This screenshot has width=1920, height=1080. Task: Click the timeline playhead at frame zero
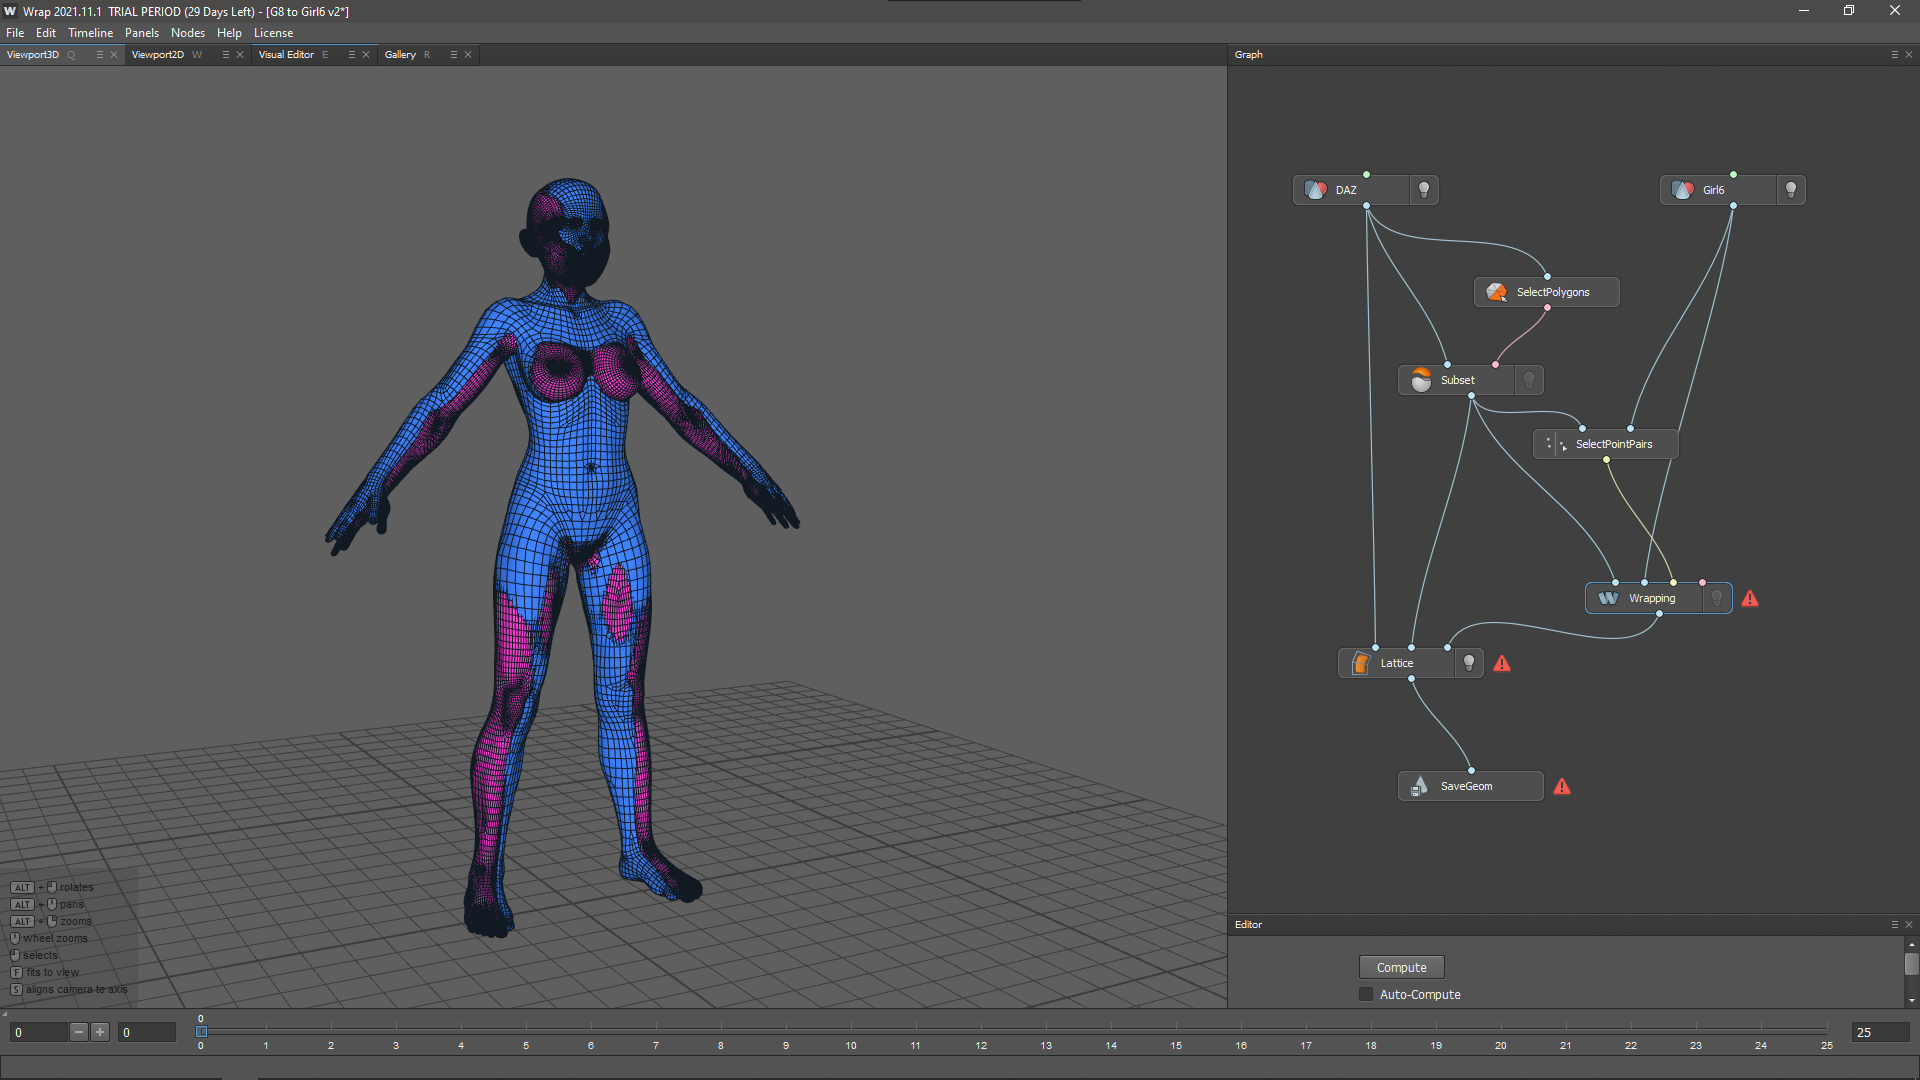202,1031
